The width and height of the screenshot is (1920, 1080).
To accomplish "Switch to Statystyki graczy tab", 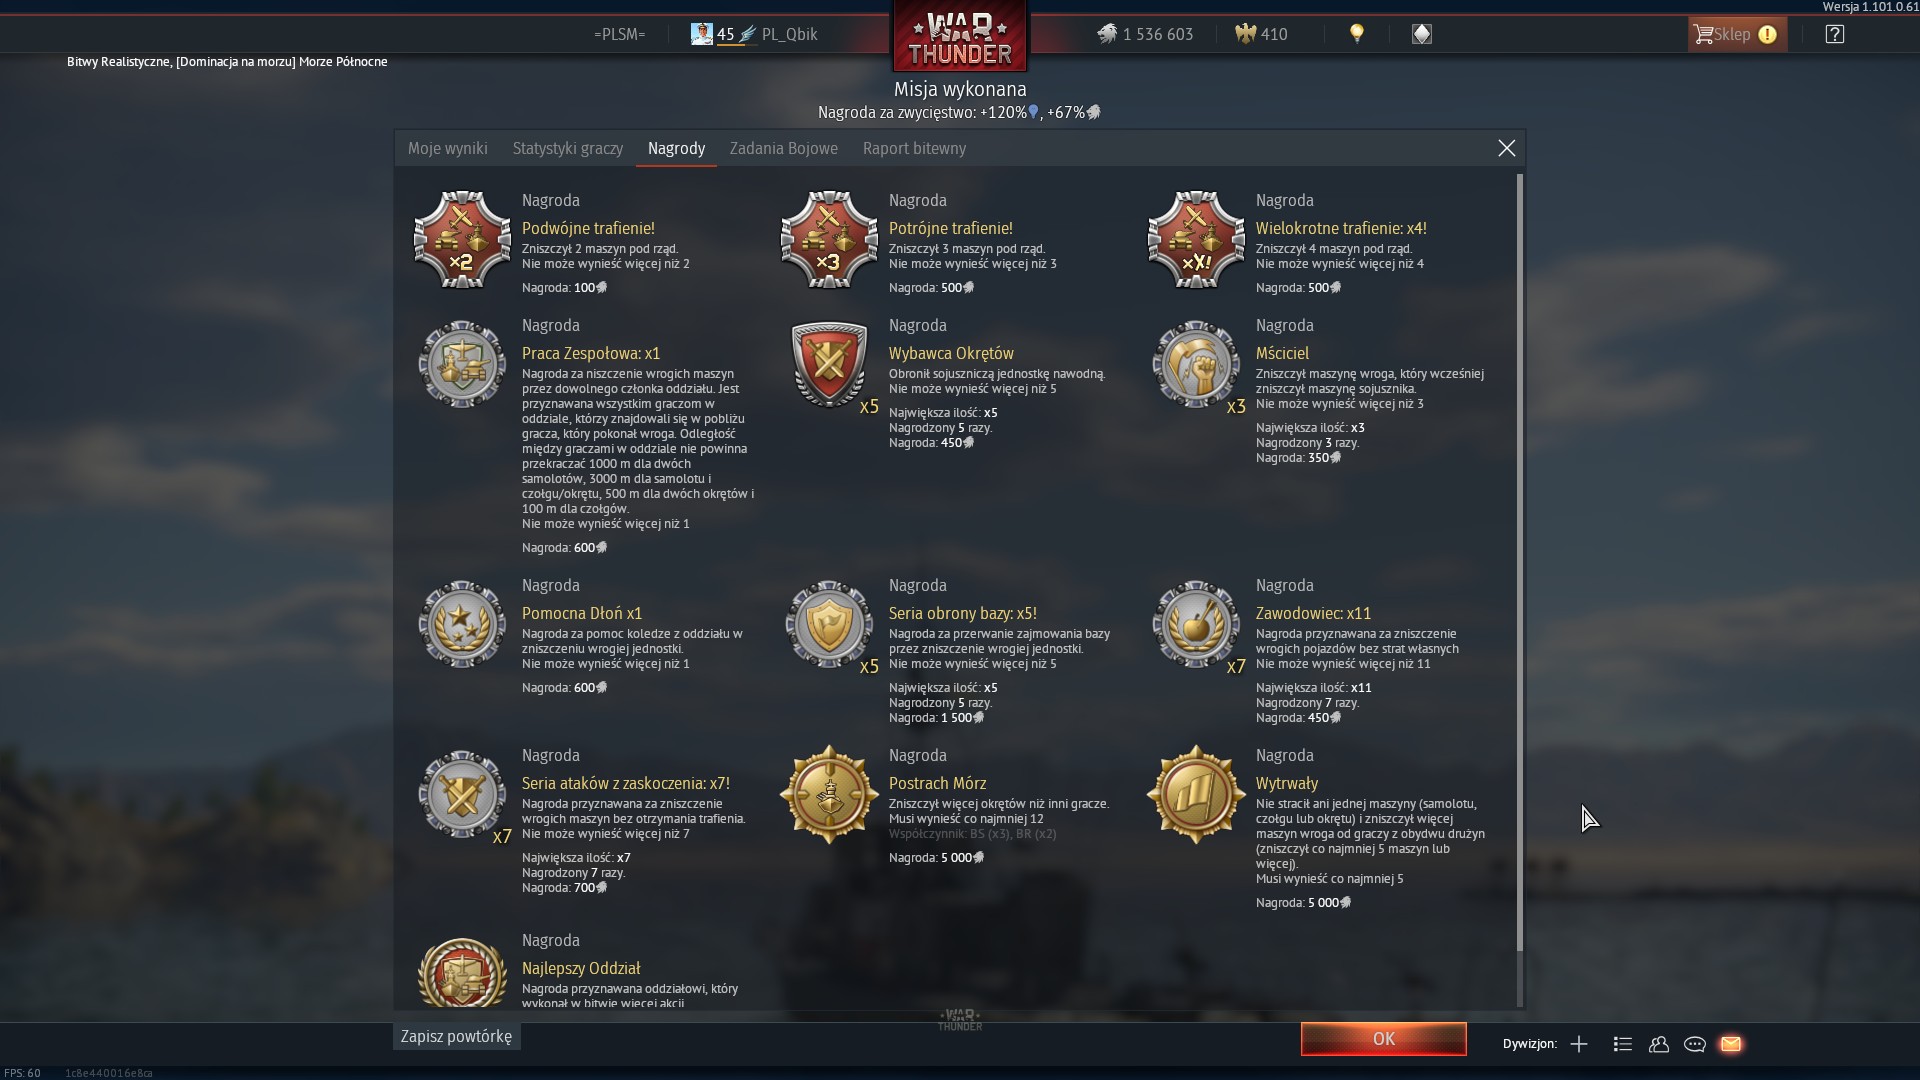I will 568,148.
